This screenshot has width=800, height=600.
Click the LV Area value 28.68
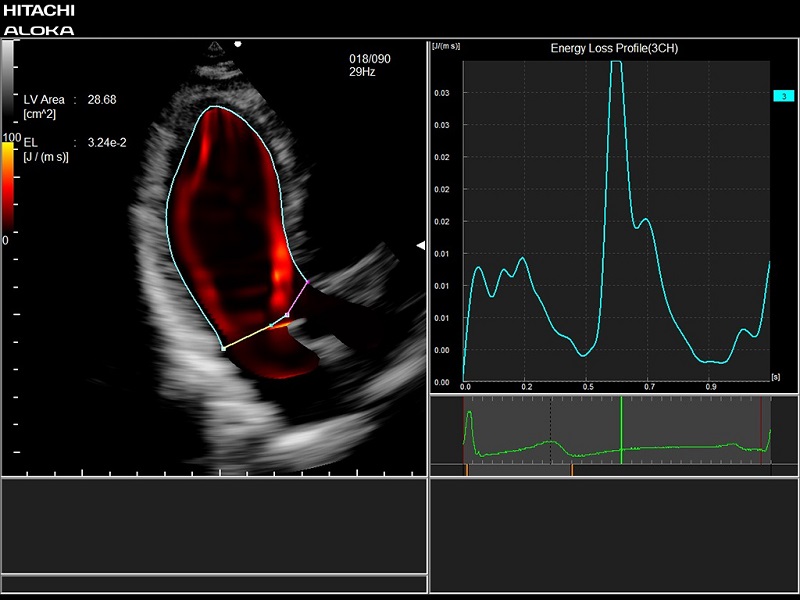point(102,100)
